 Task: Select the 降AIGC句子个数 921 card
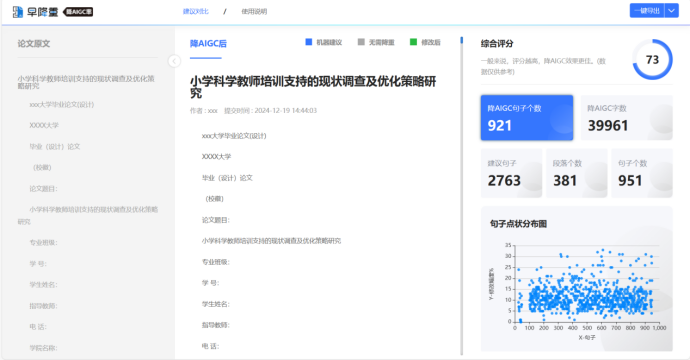pyautogui.click(x=527, y=118)
